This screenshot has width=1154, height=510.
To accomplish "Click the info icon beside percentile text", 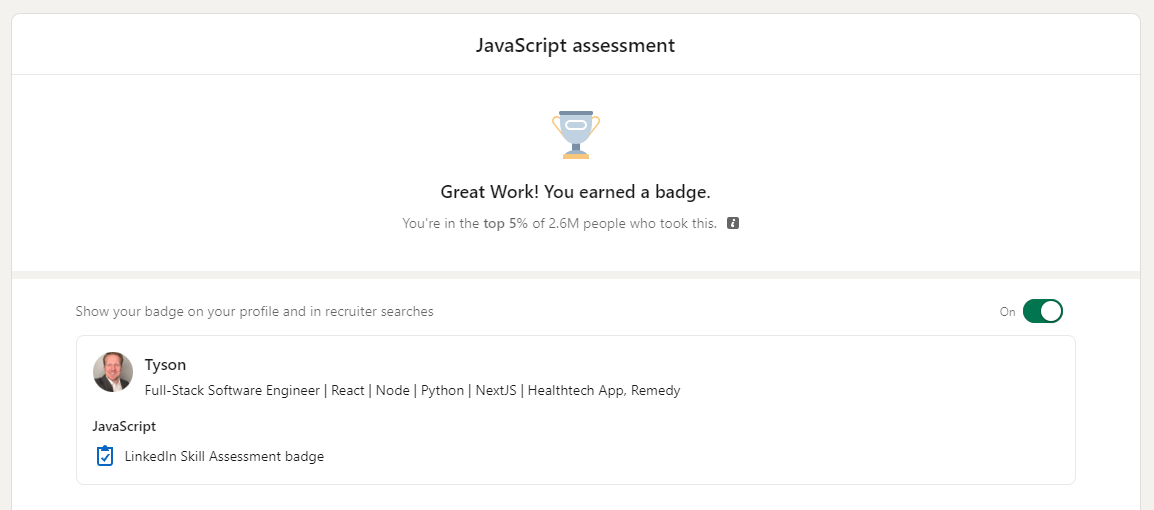I will click(x=732, y=223).
